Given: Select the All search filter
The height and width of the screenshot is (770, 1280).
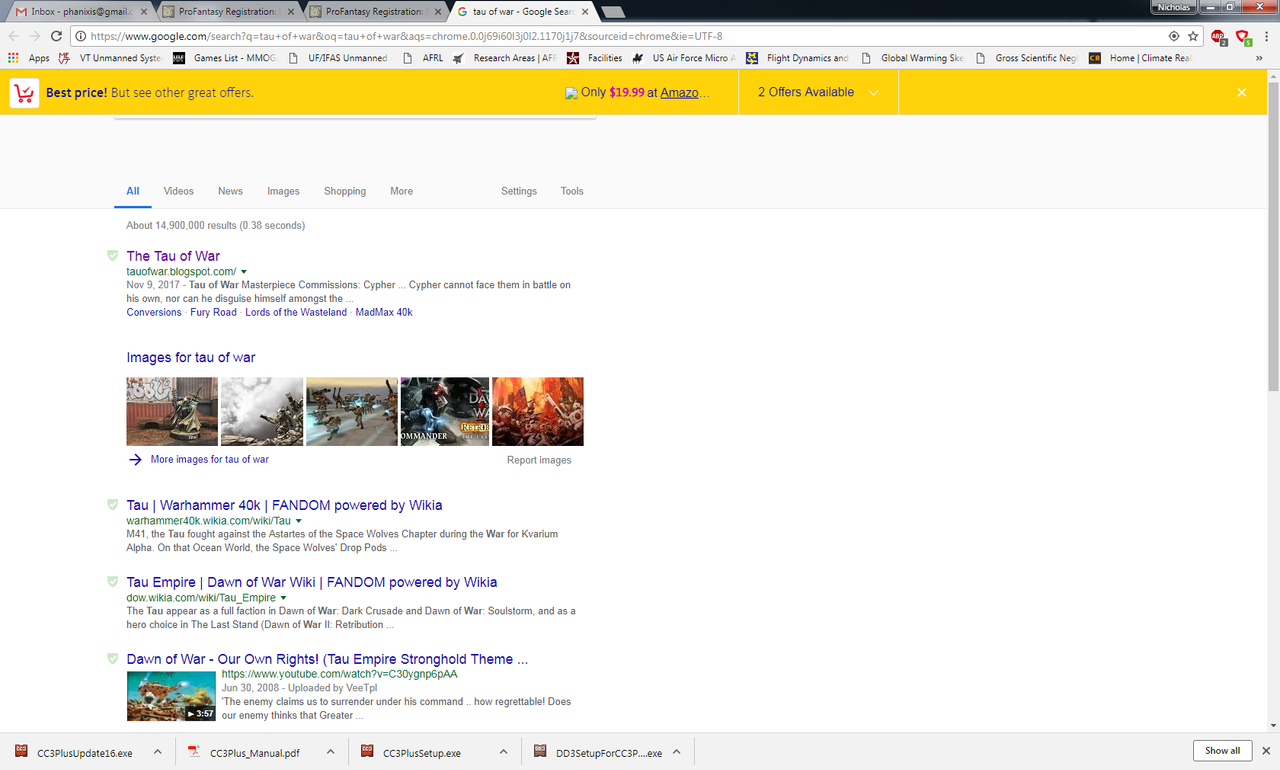Looking at the screenshot, I should click(x=133, y=191).
